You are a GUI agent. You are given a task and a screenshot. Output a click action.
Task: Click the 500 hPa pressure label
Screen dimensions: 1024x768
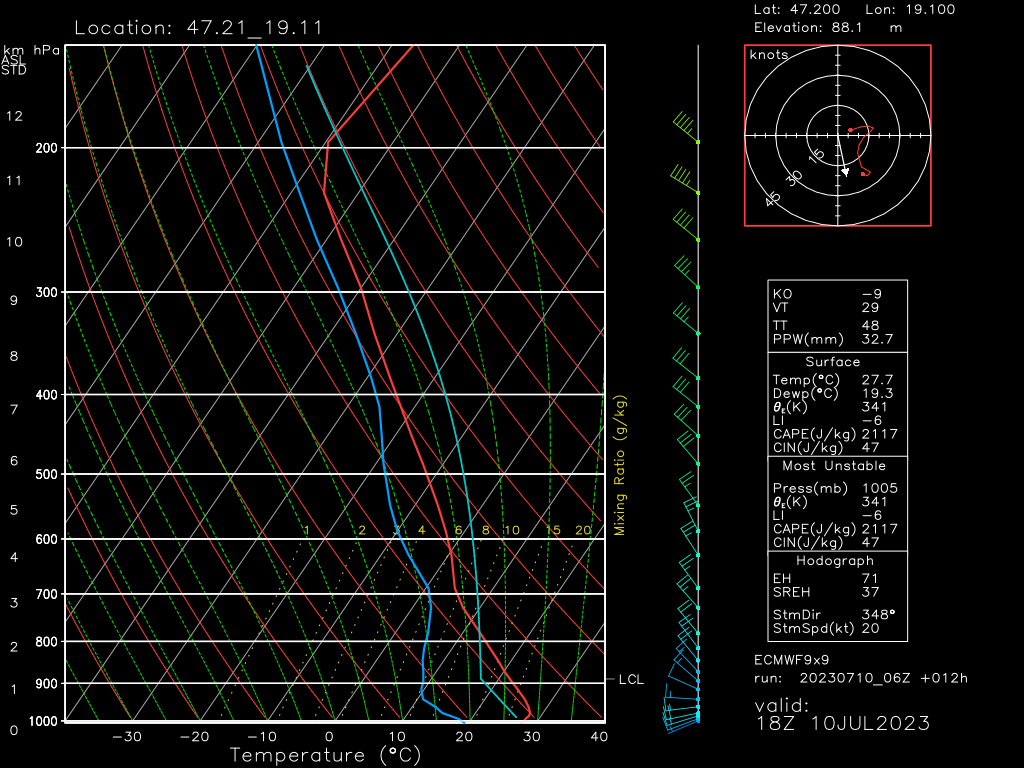(46, 474)
